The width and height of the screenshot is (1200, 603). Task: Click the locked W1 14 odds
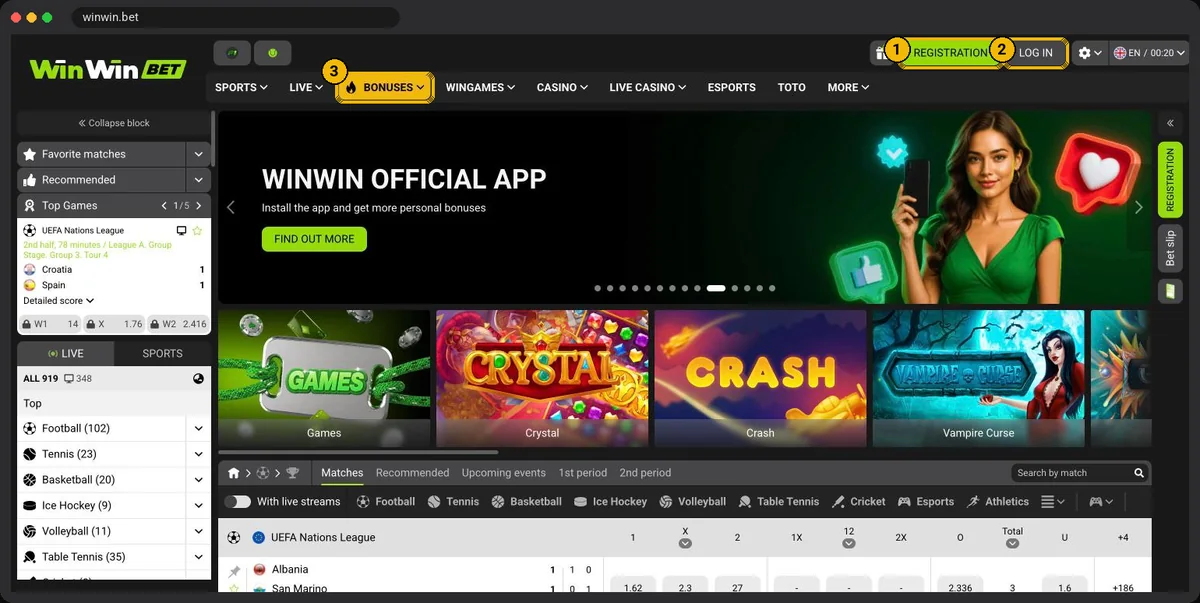tap(51, 324)
